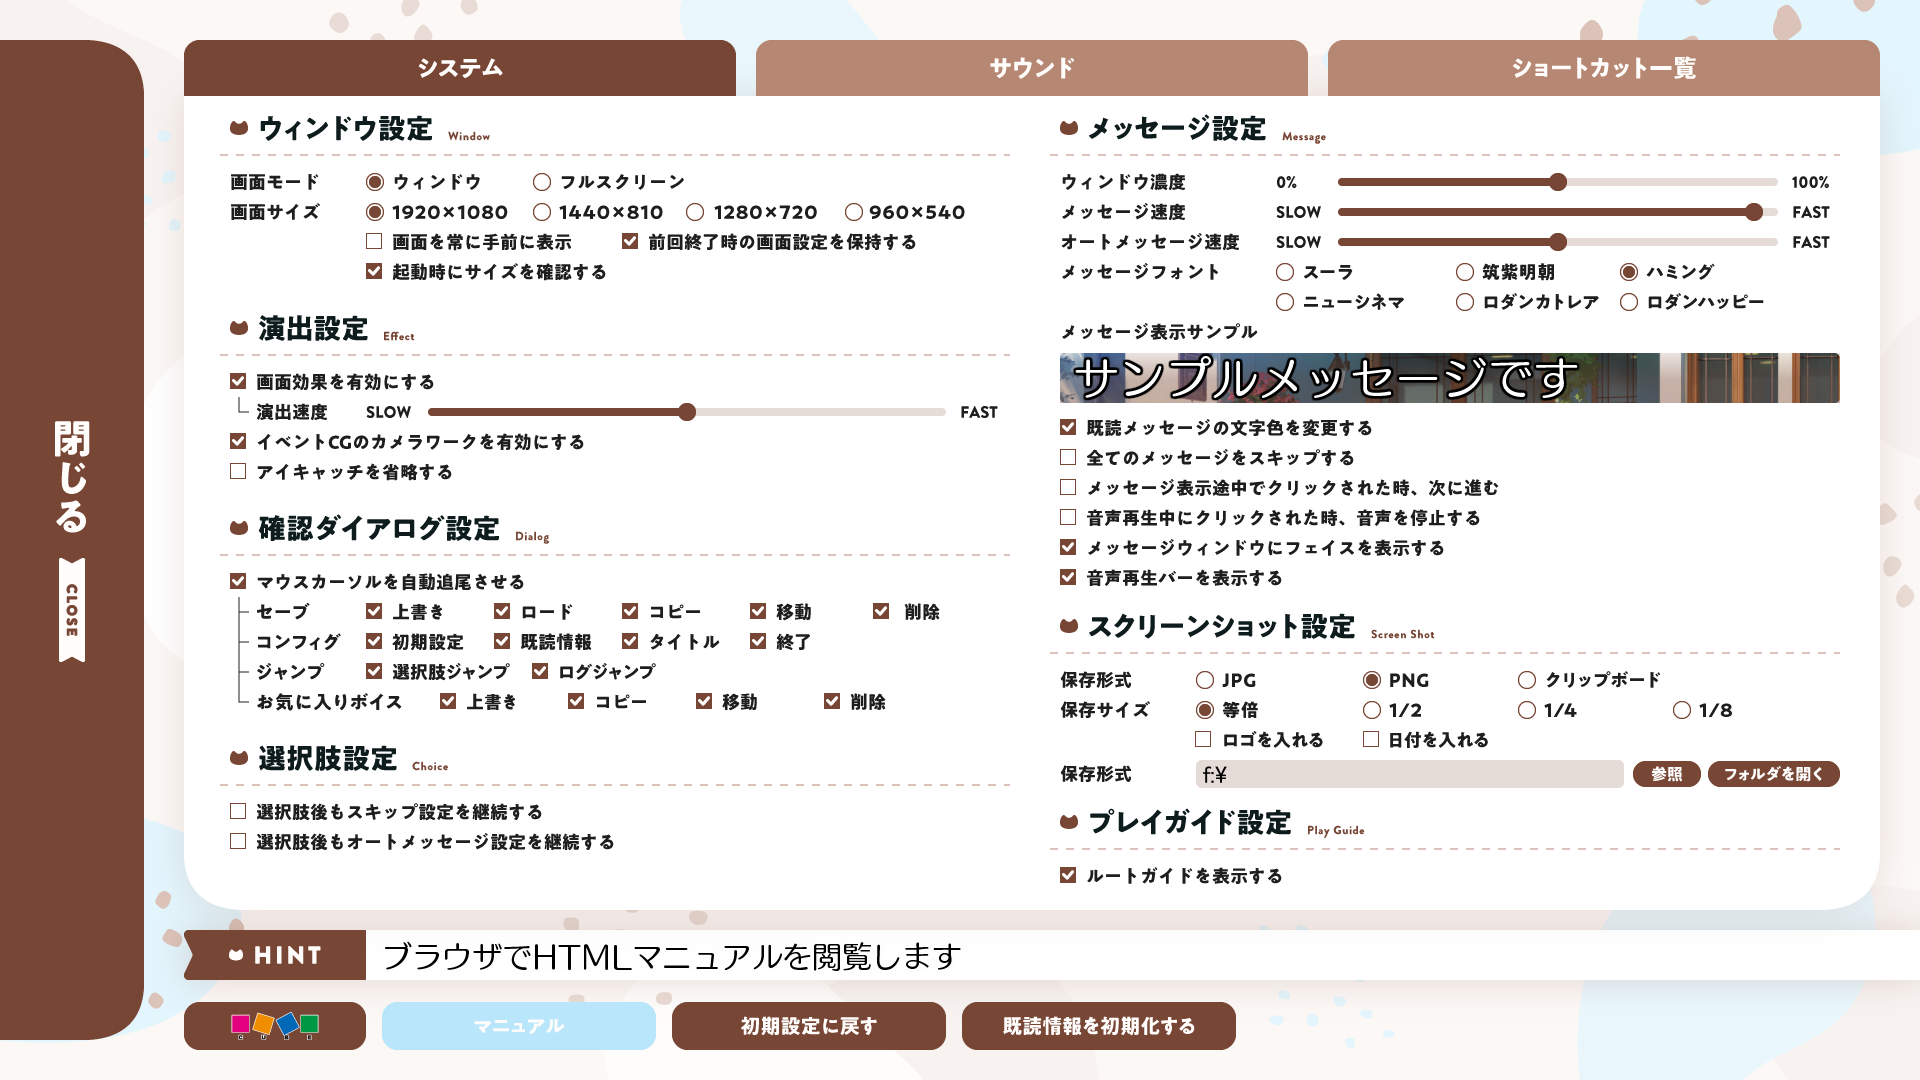1920x1080 pixels.
Task: Click the CLOSE ribbon on left sidebar
Action: 72,610
